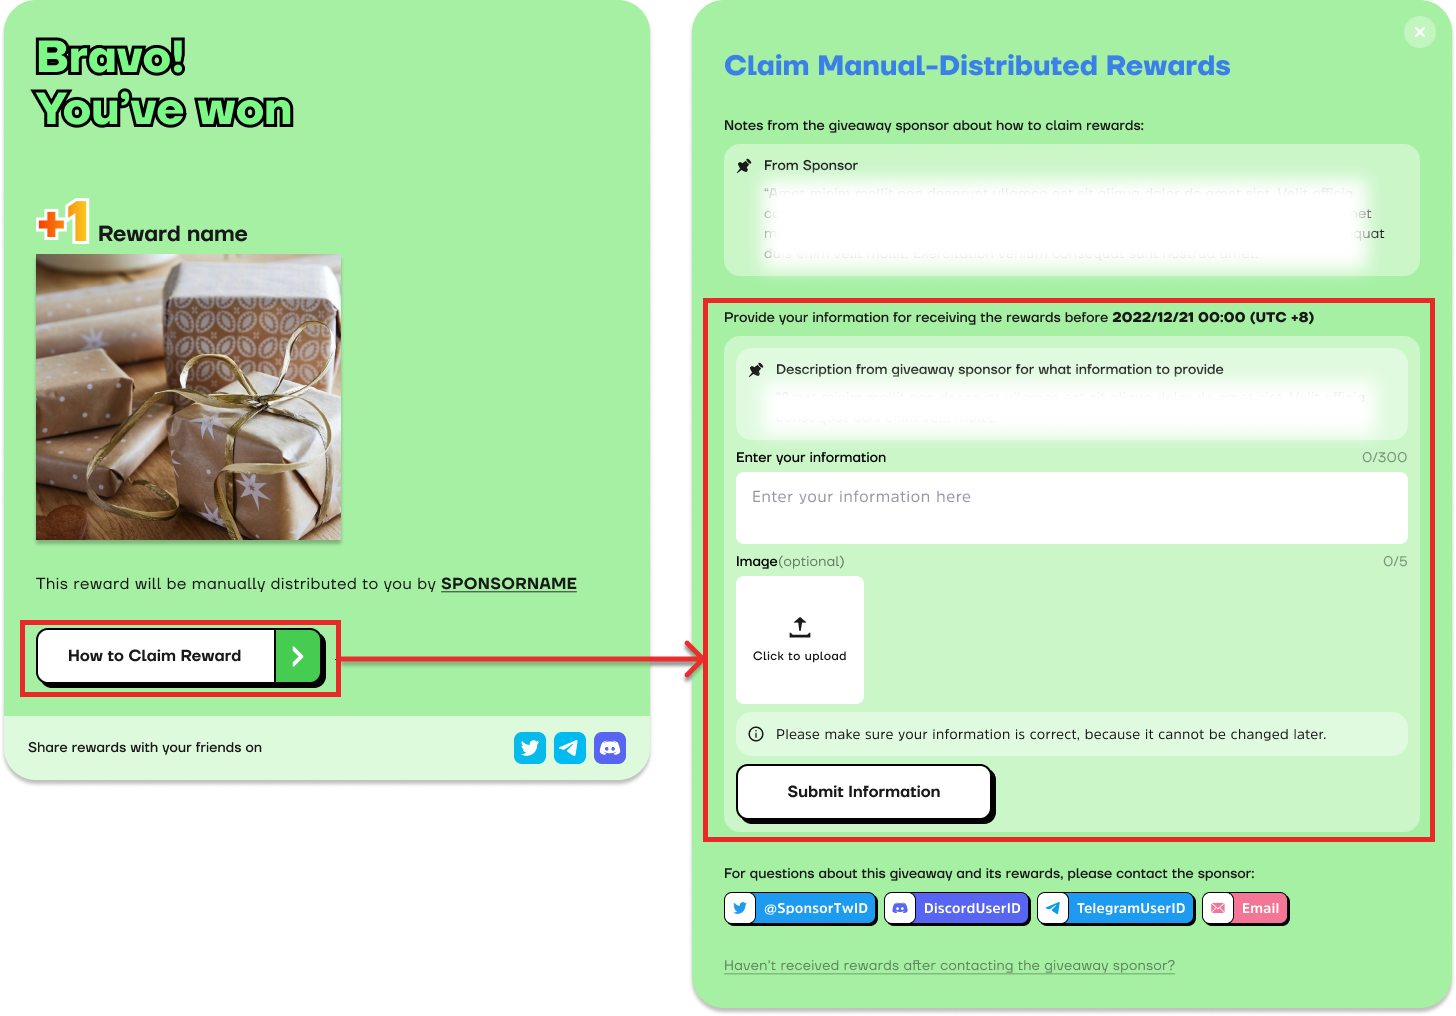Open the Haven't received rewards link
This screenshot has height=1016, width=1456.
point(949,966)
